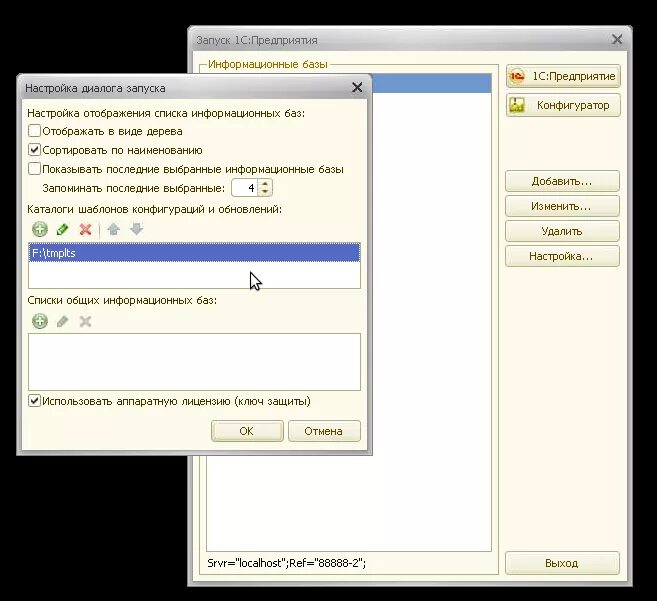Click Выход in the launcher window

pos(562,563)
